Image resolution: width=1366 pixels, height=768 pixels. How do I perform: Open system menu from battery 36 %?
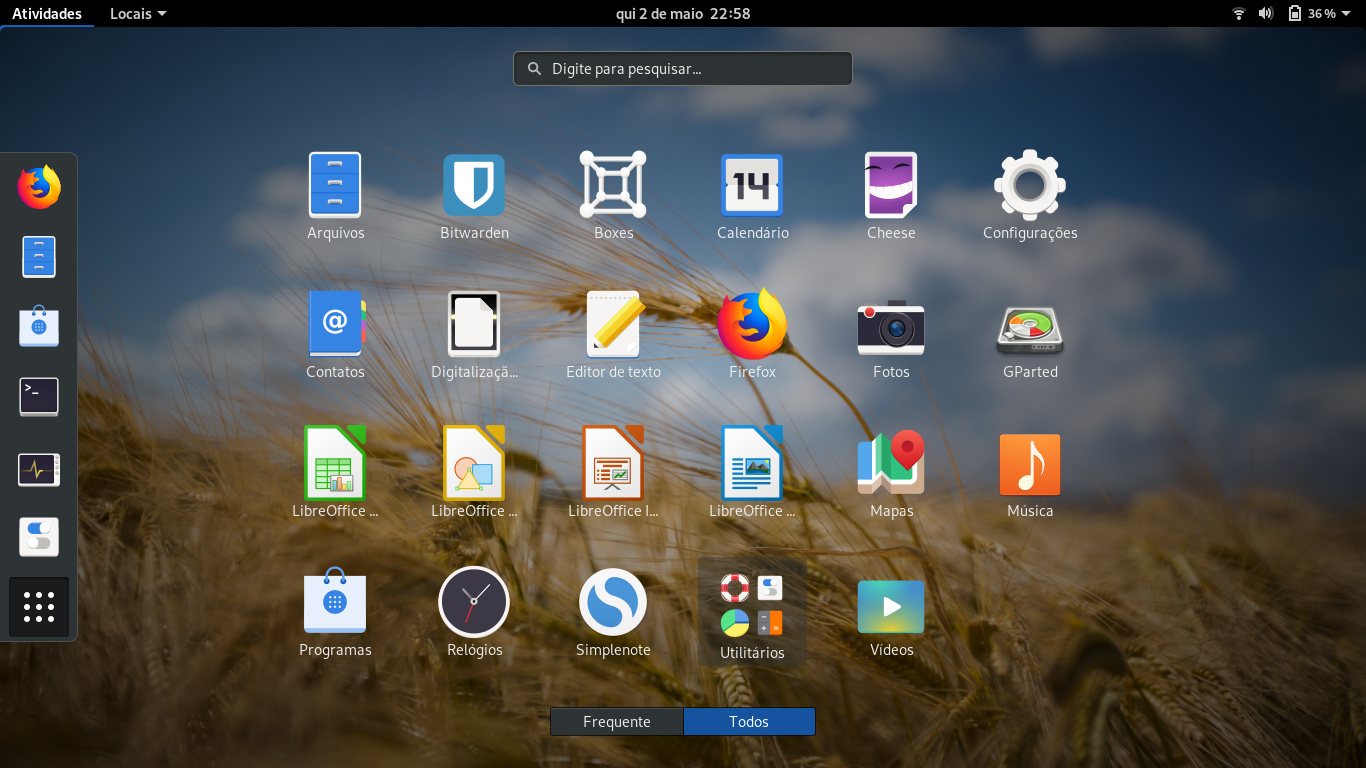[x=1320, y=13]
